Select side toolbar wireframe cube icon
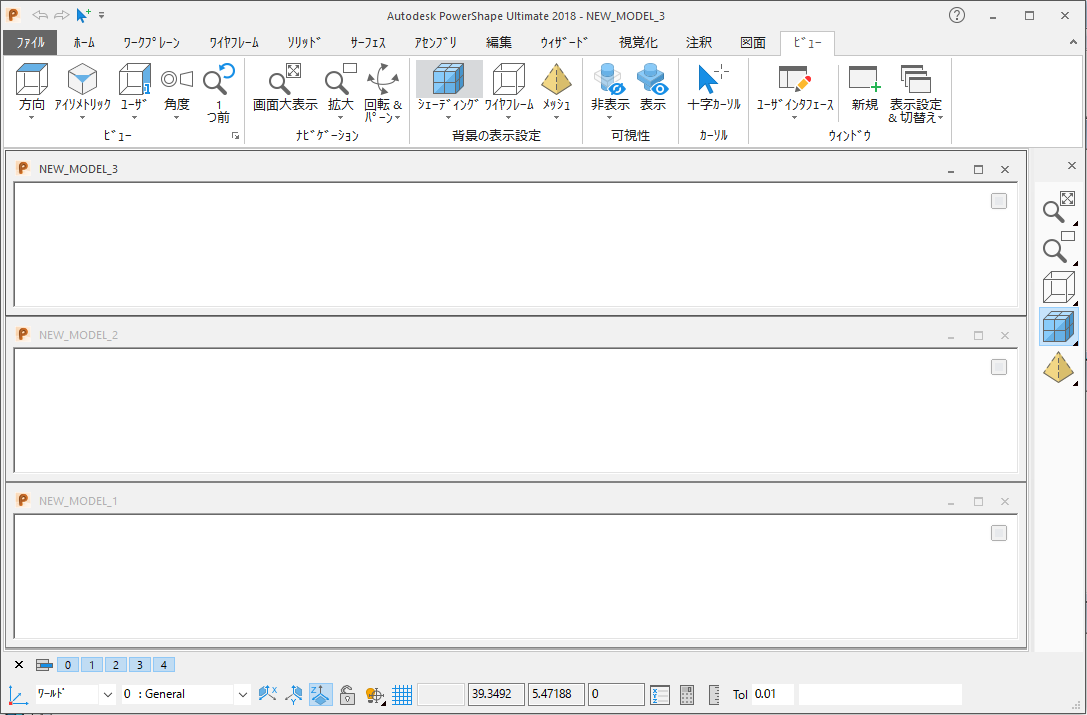This screenshot has width=1087, height=715. point(1059,286)
